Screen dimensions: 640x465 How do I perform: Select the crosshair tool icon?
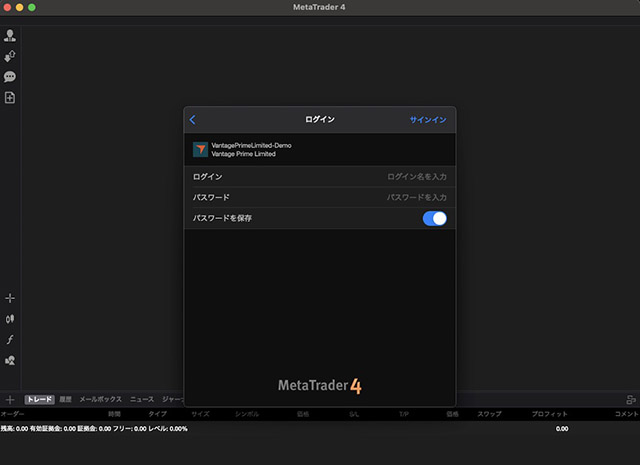pos(10,298)
